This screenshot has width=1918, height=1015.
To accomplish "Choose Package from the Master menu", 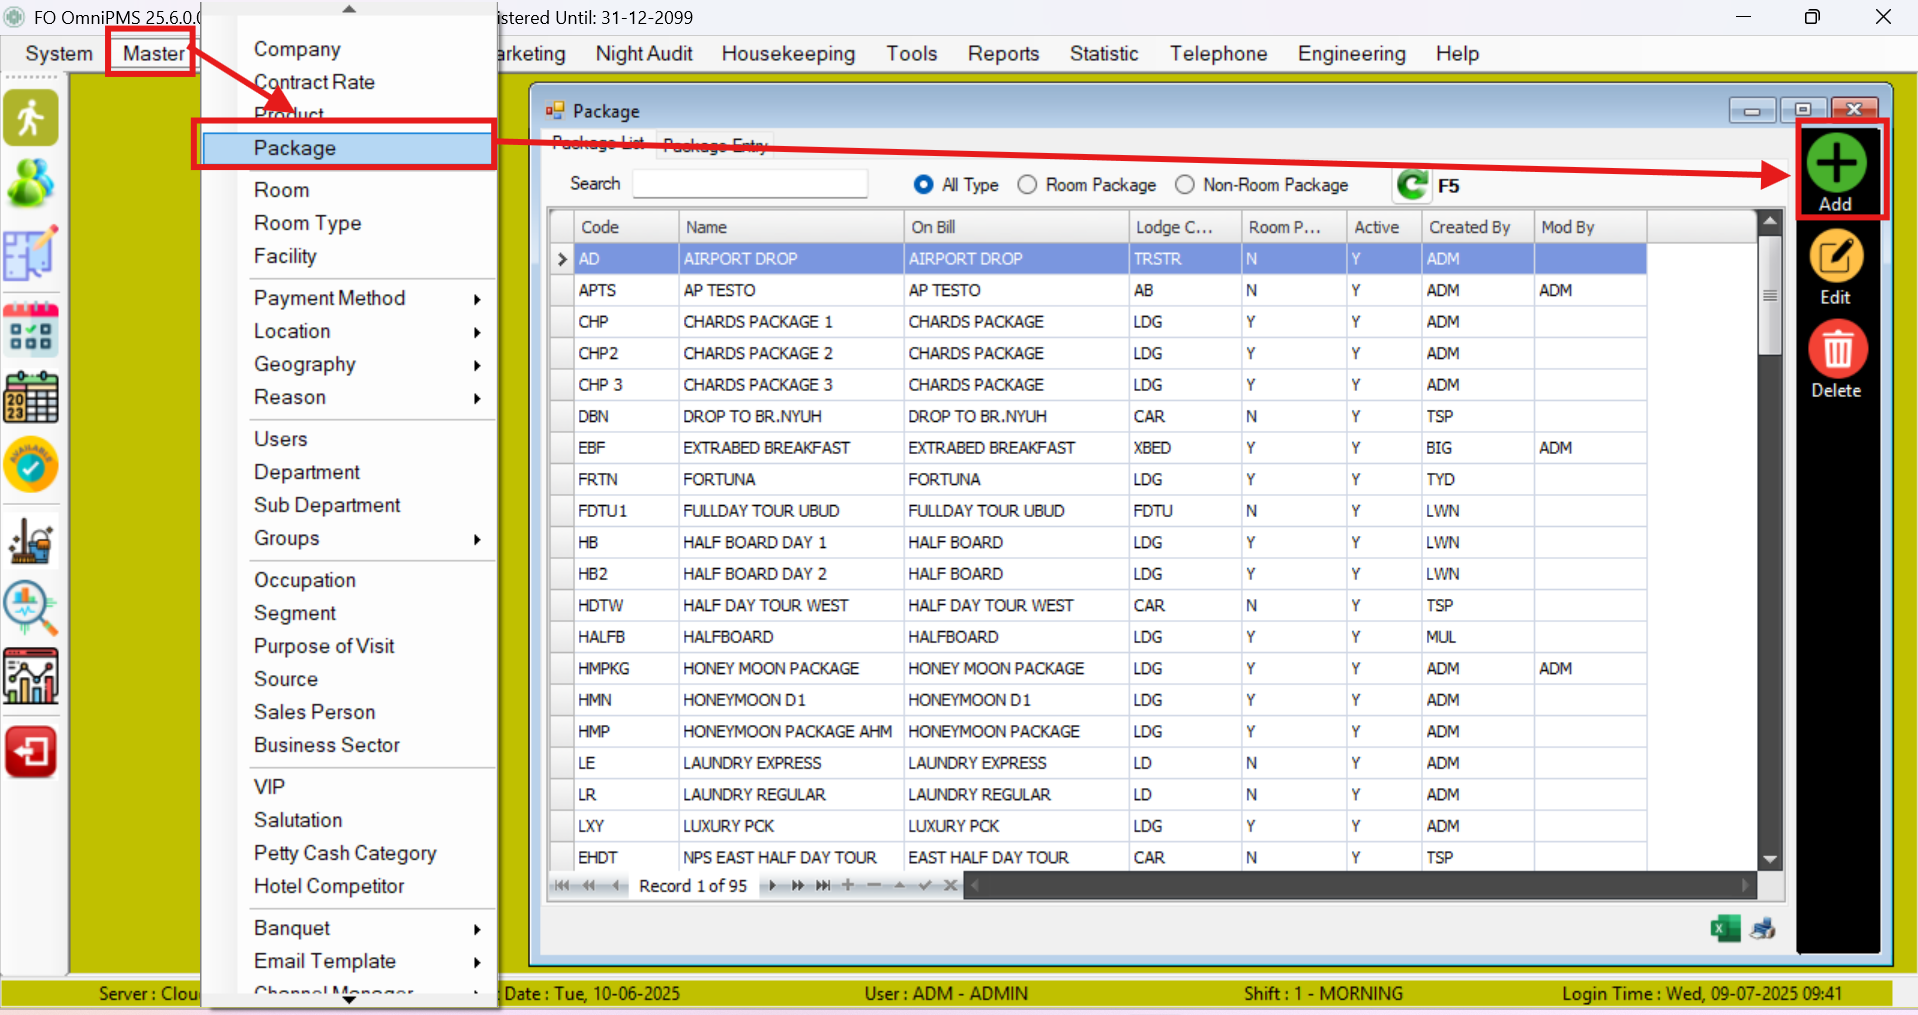I will (347, 148).
